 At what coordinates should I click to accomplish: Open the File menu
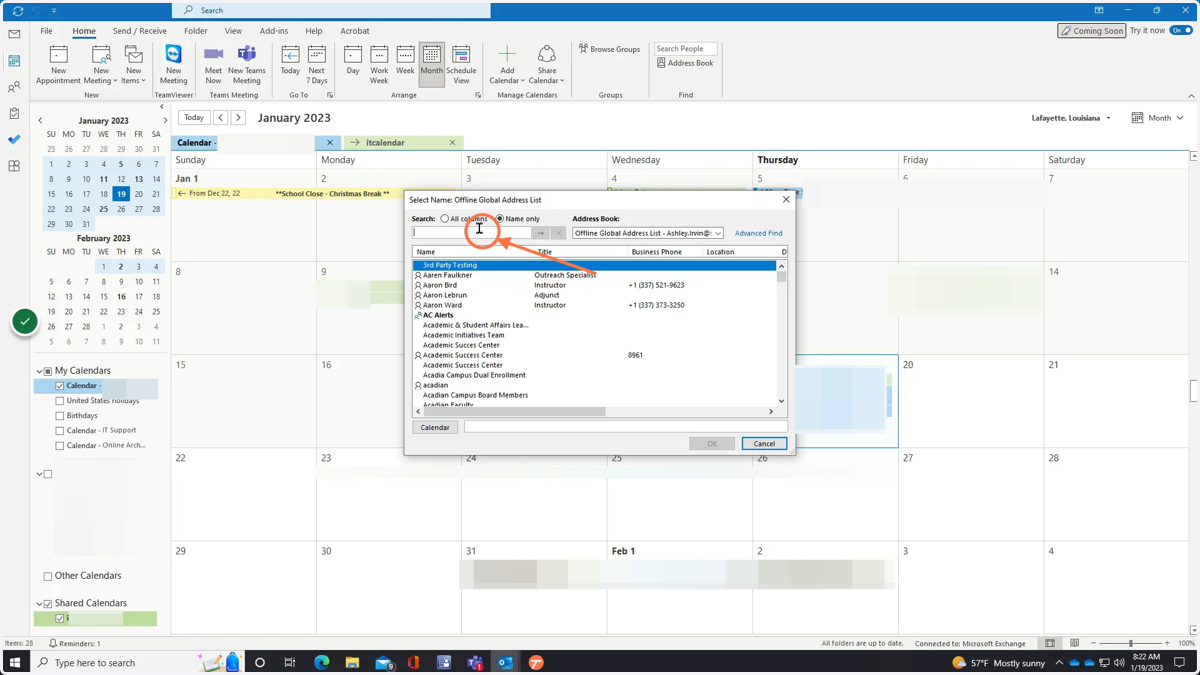[46, 31]
